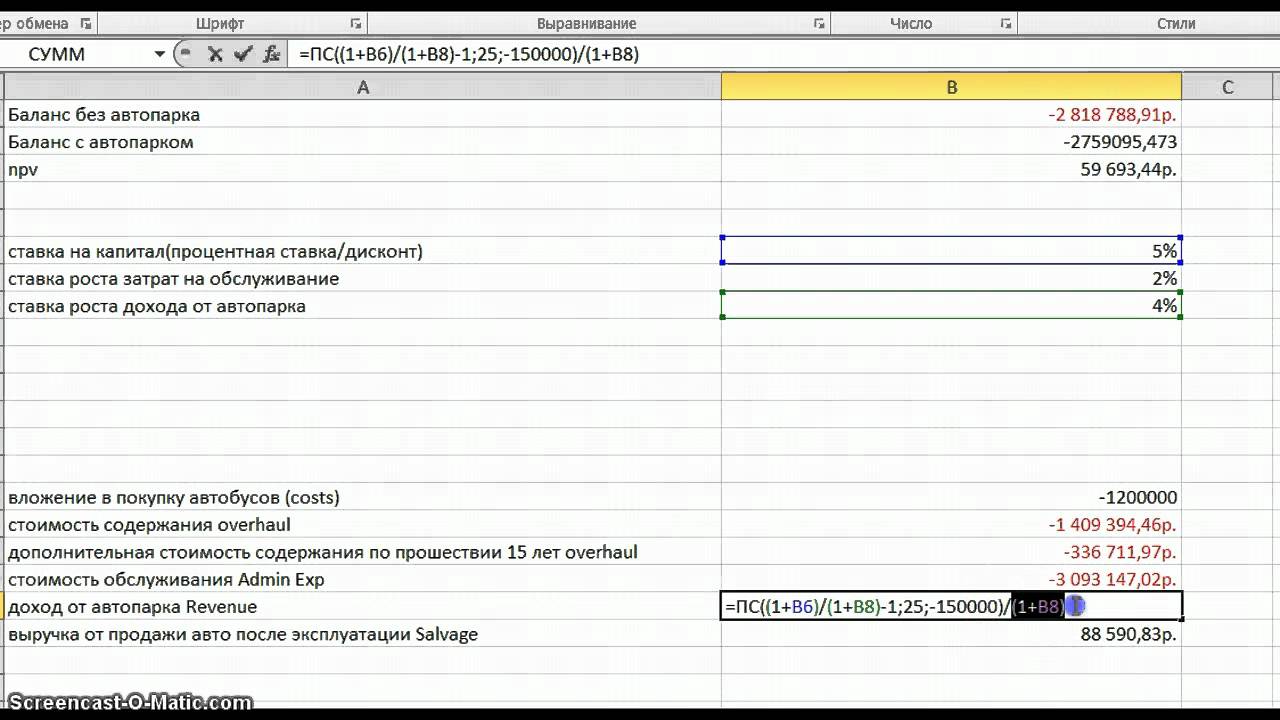Place cursor in the formula bar text

click(x=469, y=55)
